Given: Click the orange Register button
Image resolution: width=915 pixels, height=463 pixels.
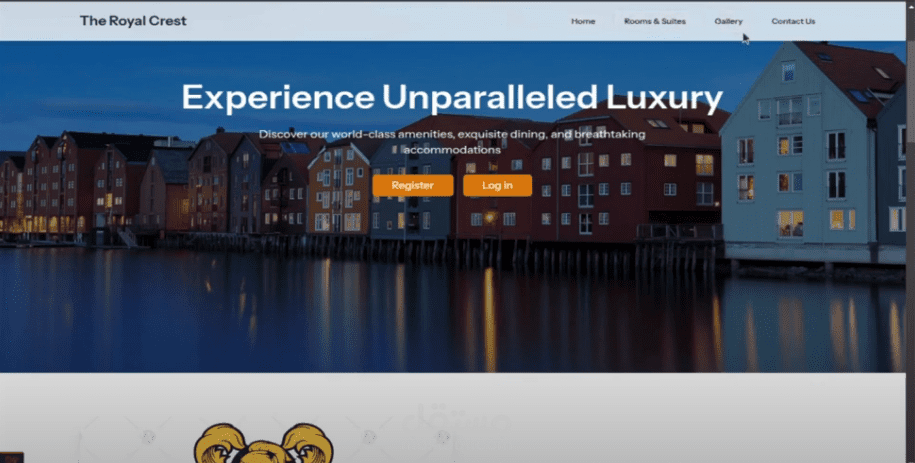Looking at the screenshot, I should pos(413,185).
